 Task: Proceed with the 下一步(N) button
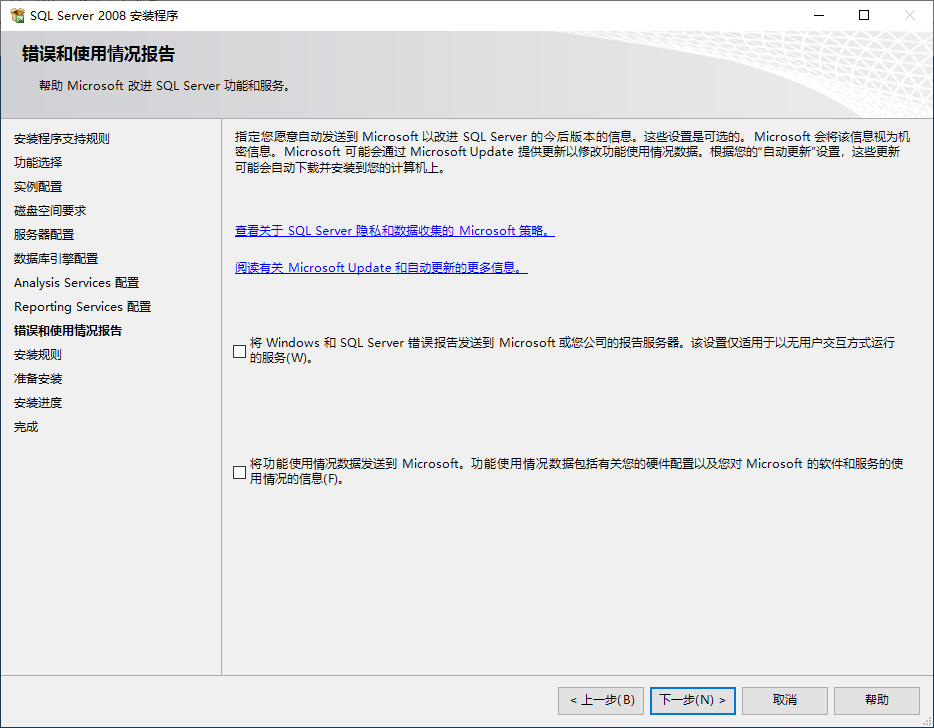point(693,700)
